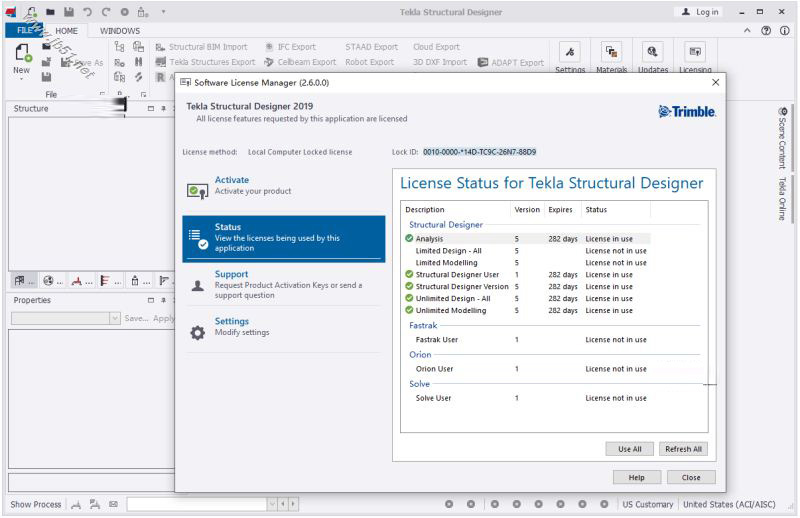
Task: Click the save disk icon in title bar
Action: point(69,12)
